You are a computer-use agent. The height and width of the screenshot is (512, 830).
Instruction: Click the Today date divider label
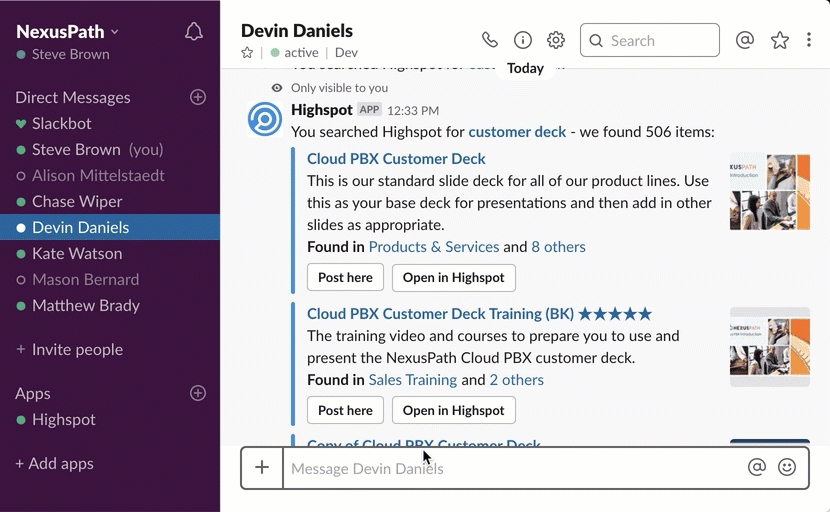pyautogui.click(x=525, y=68)
